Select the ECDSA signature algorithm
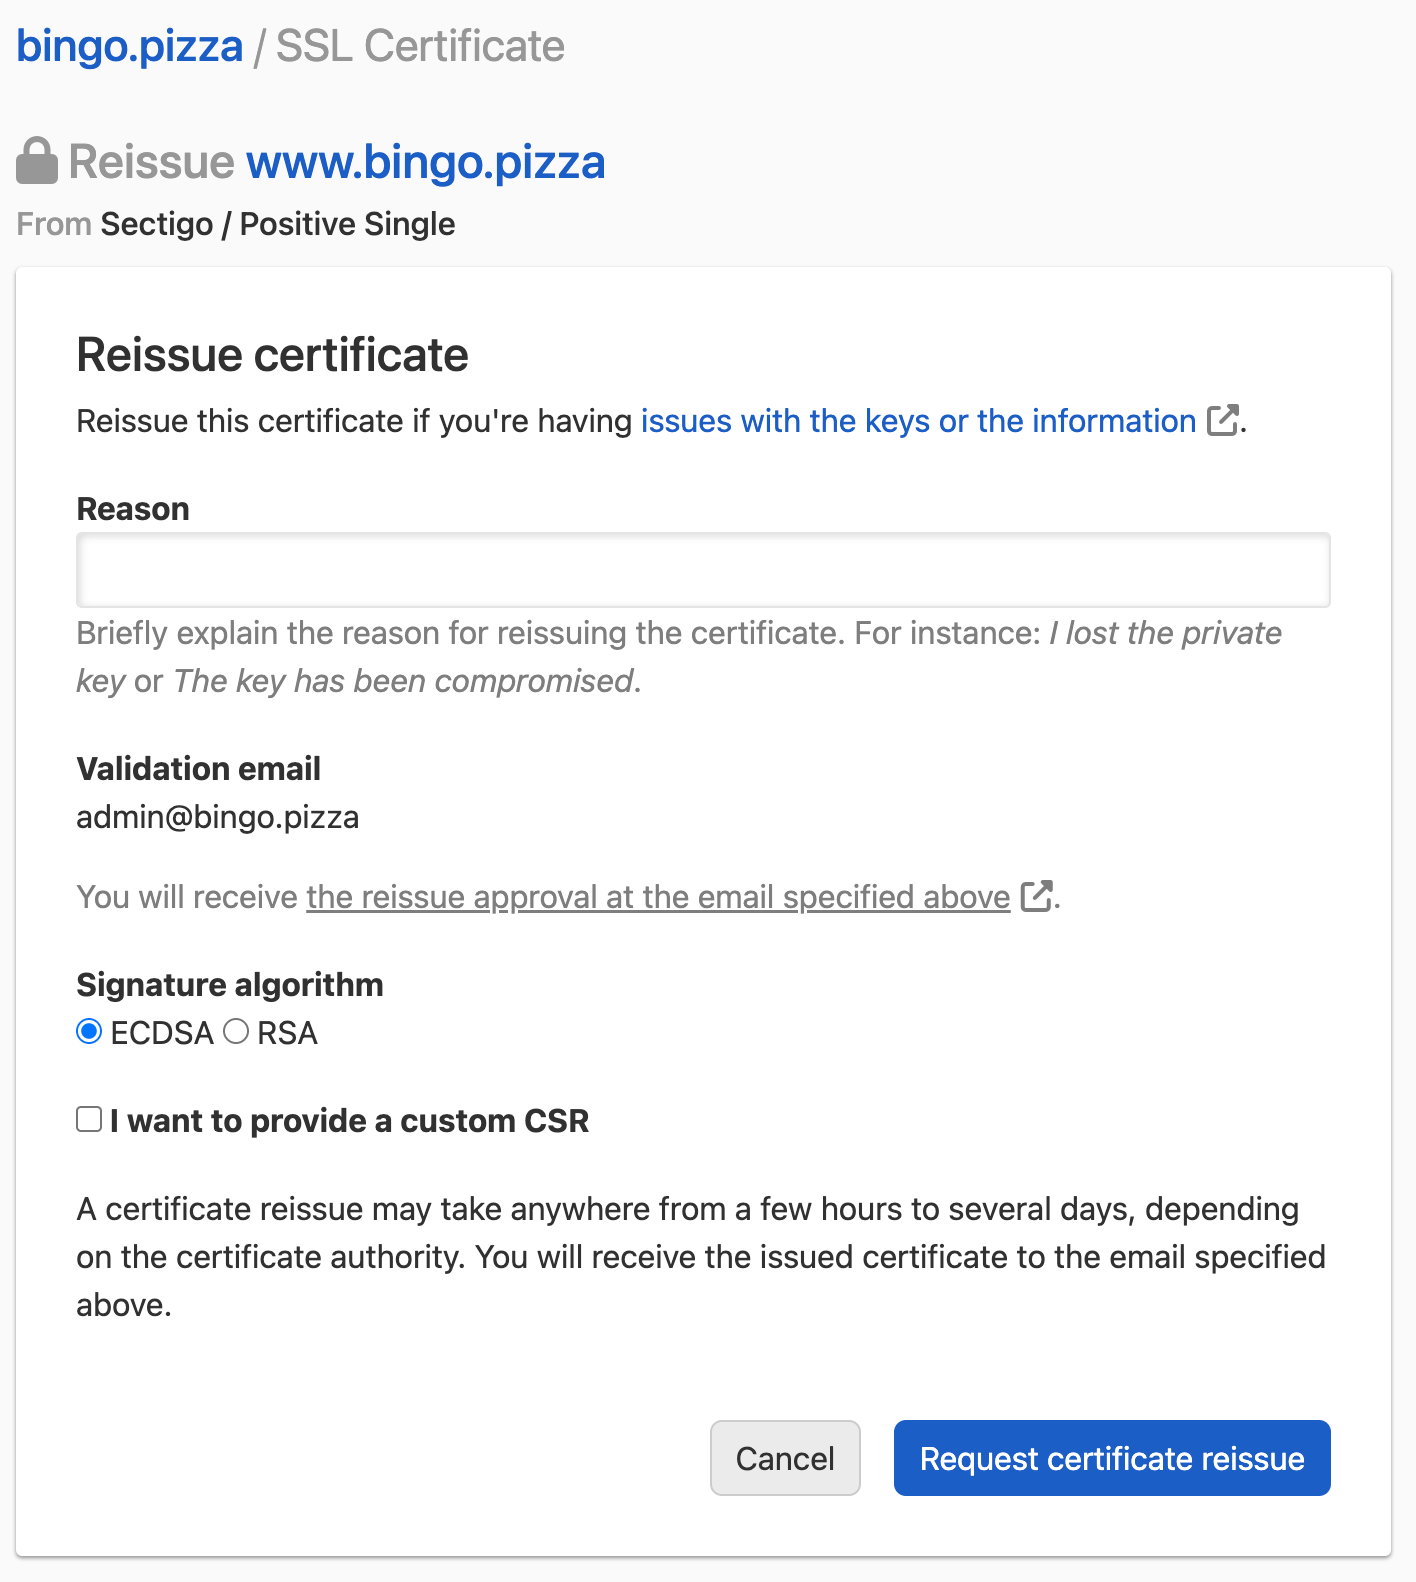This screenshot has width=1416, height=1582. (89, 1032)
